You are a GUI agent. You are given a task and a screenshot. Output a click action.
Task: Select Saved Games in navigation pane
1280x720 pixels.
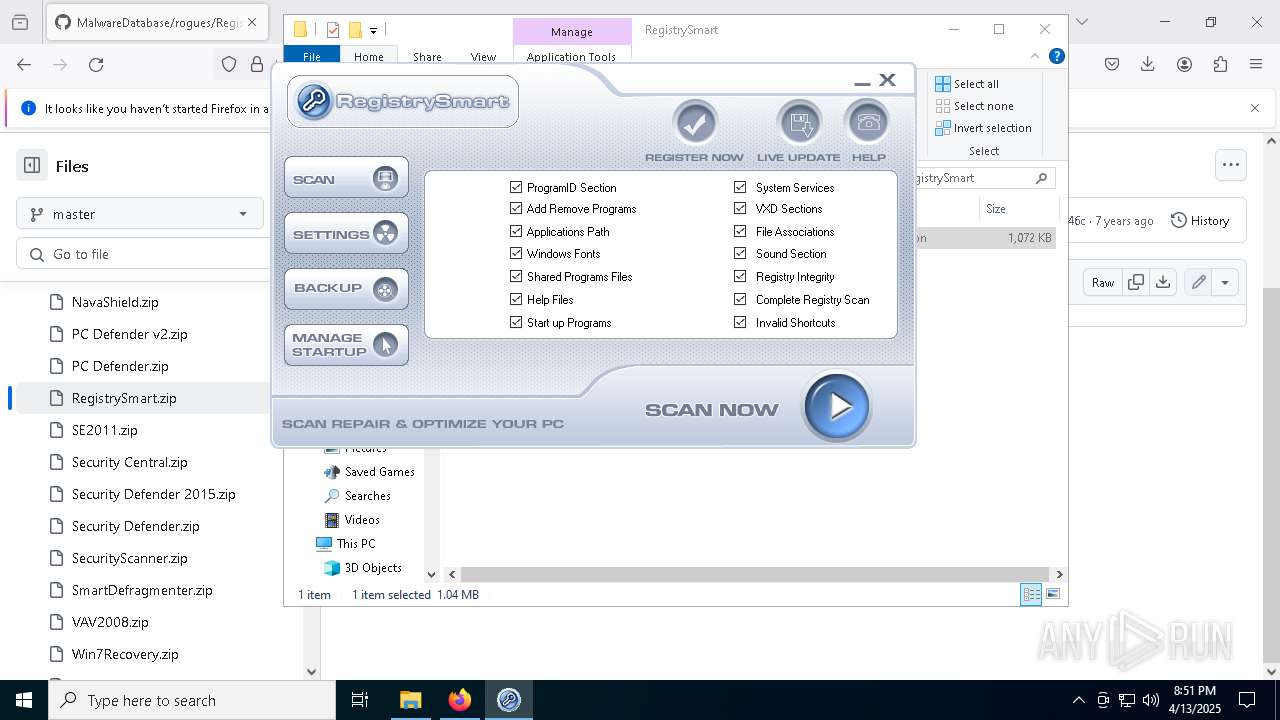pyautogui.click(x=369, y=472)
